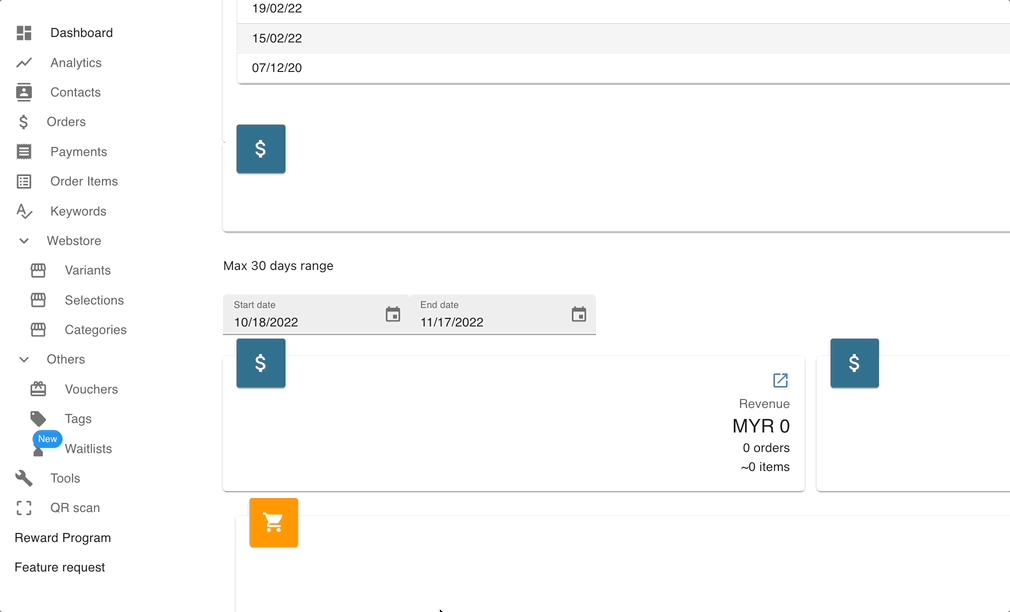1010x612 pixels.
Task: Open the Reward Program link
Action: [62, 538]
